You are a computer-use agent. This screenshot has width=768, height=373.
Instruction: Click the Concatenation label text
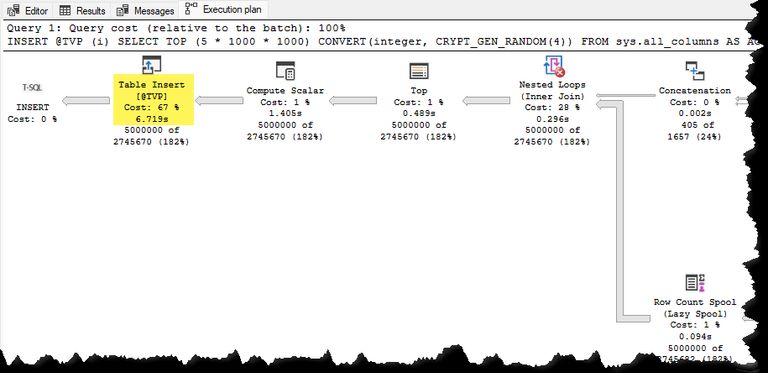[695, 91]
